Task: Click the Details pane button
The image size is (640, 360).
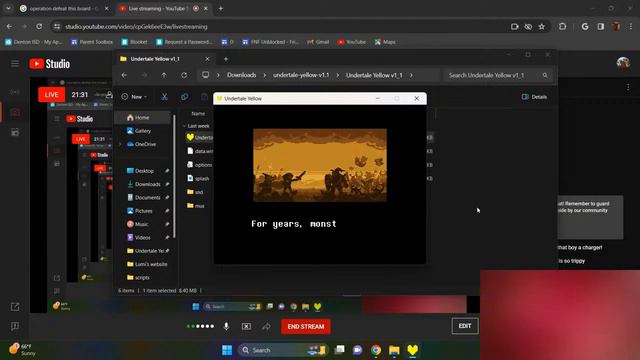Action: [534, 97]
